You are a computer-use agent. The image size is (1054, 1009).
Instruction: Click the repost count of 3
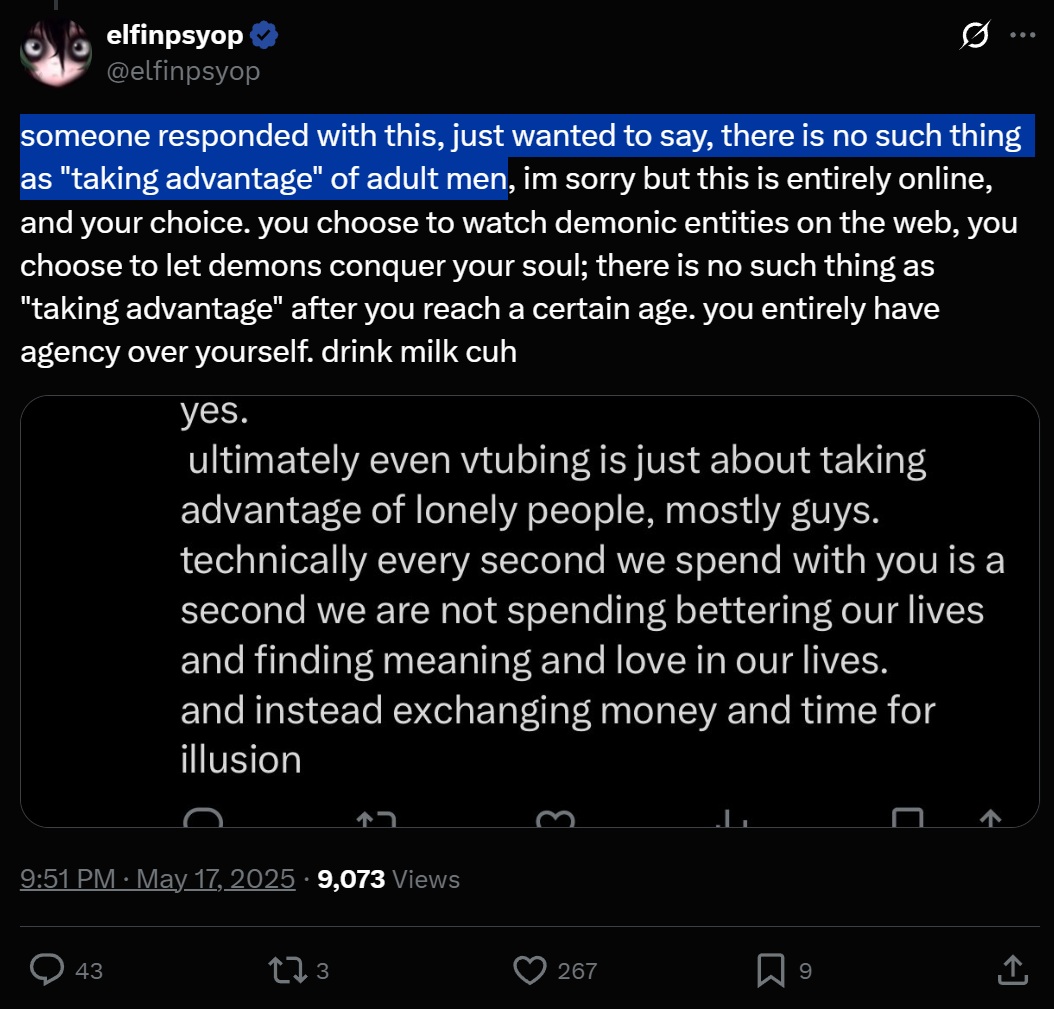coord(323,970)
